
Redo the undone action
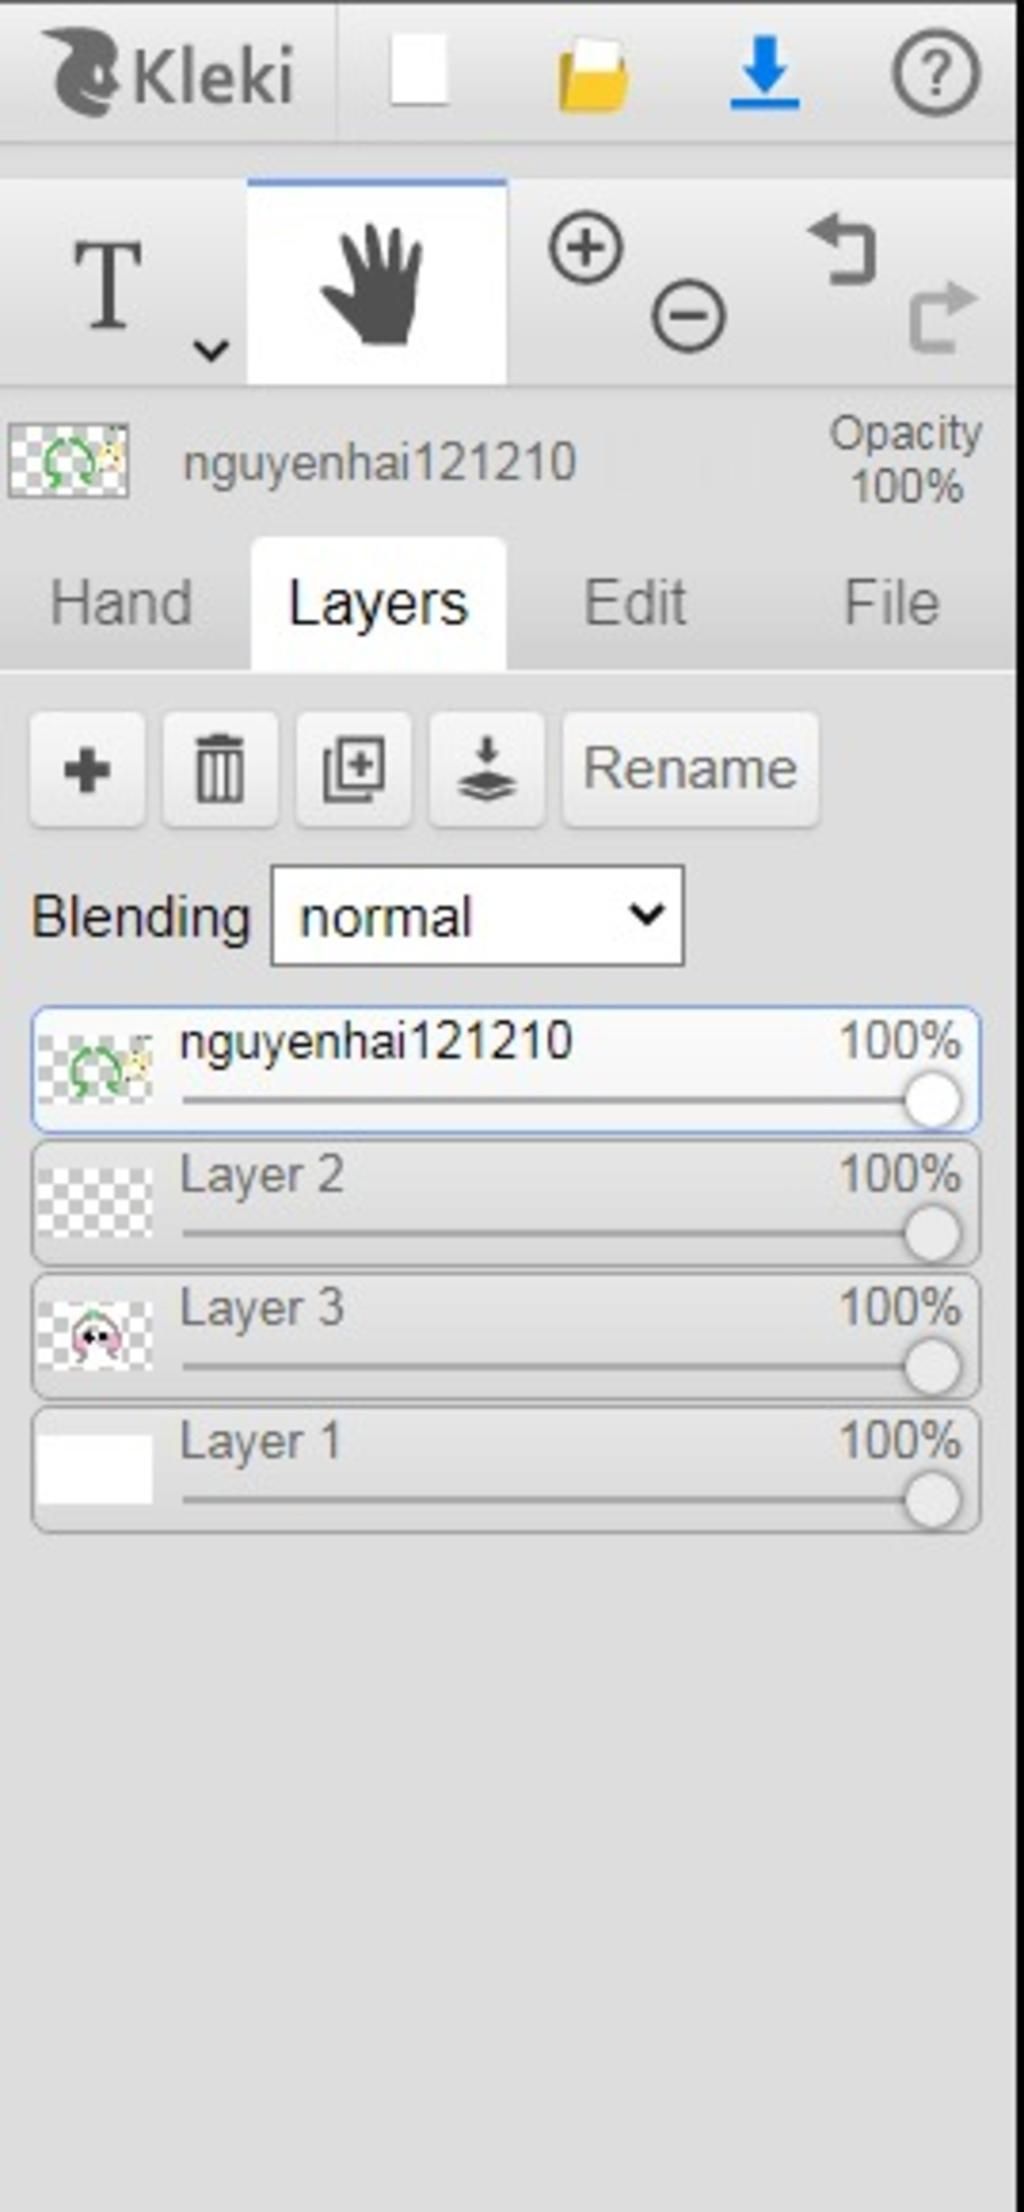[x=942, y=316]
